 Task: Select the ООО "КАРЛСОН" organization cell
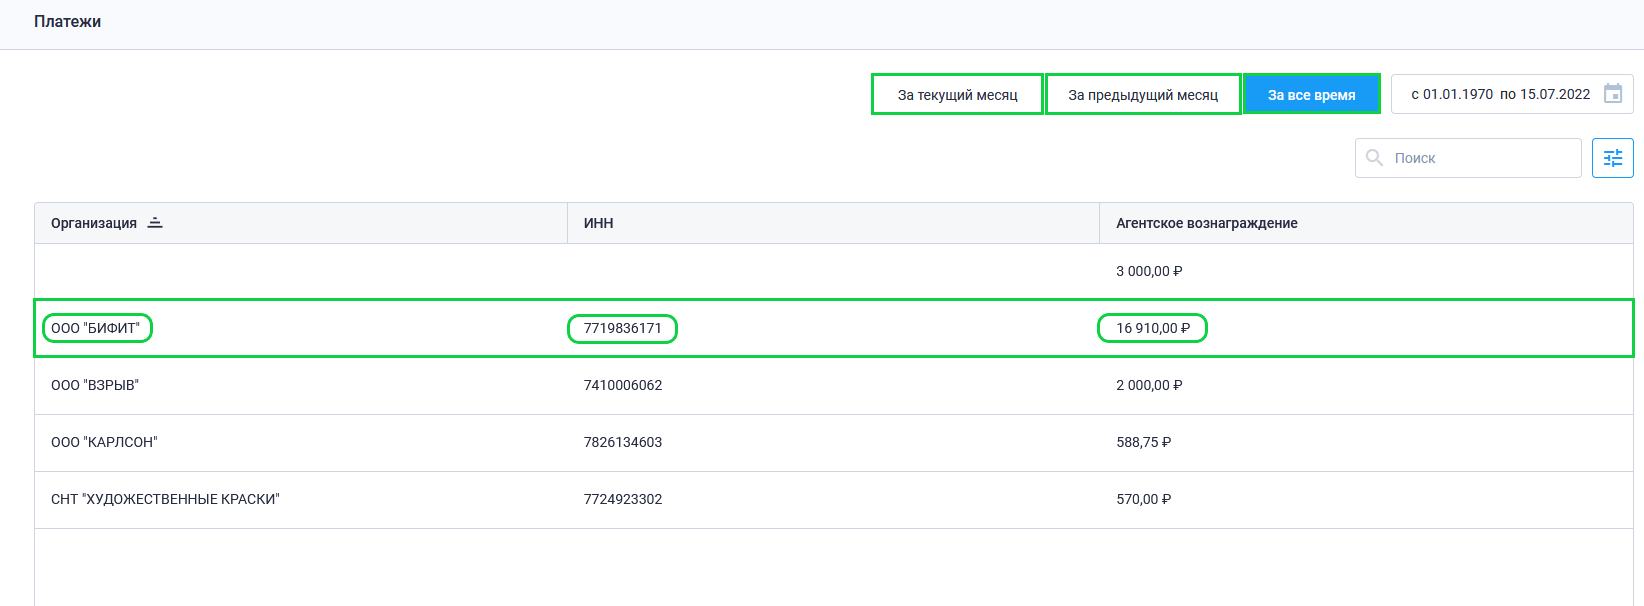pos(104,442)
